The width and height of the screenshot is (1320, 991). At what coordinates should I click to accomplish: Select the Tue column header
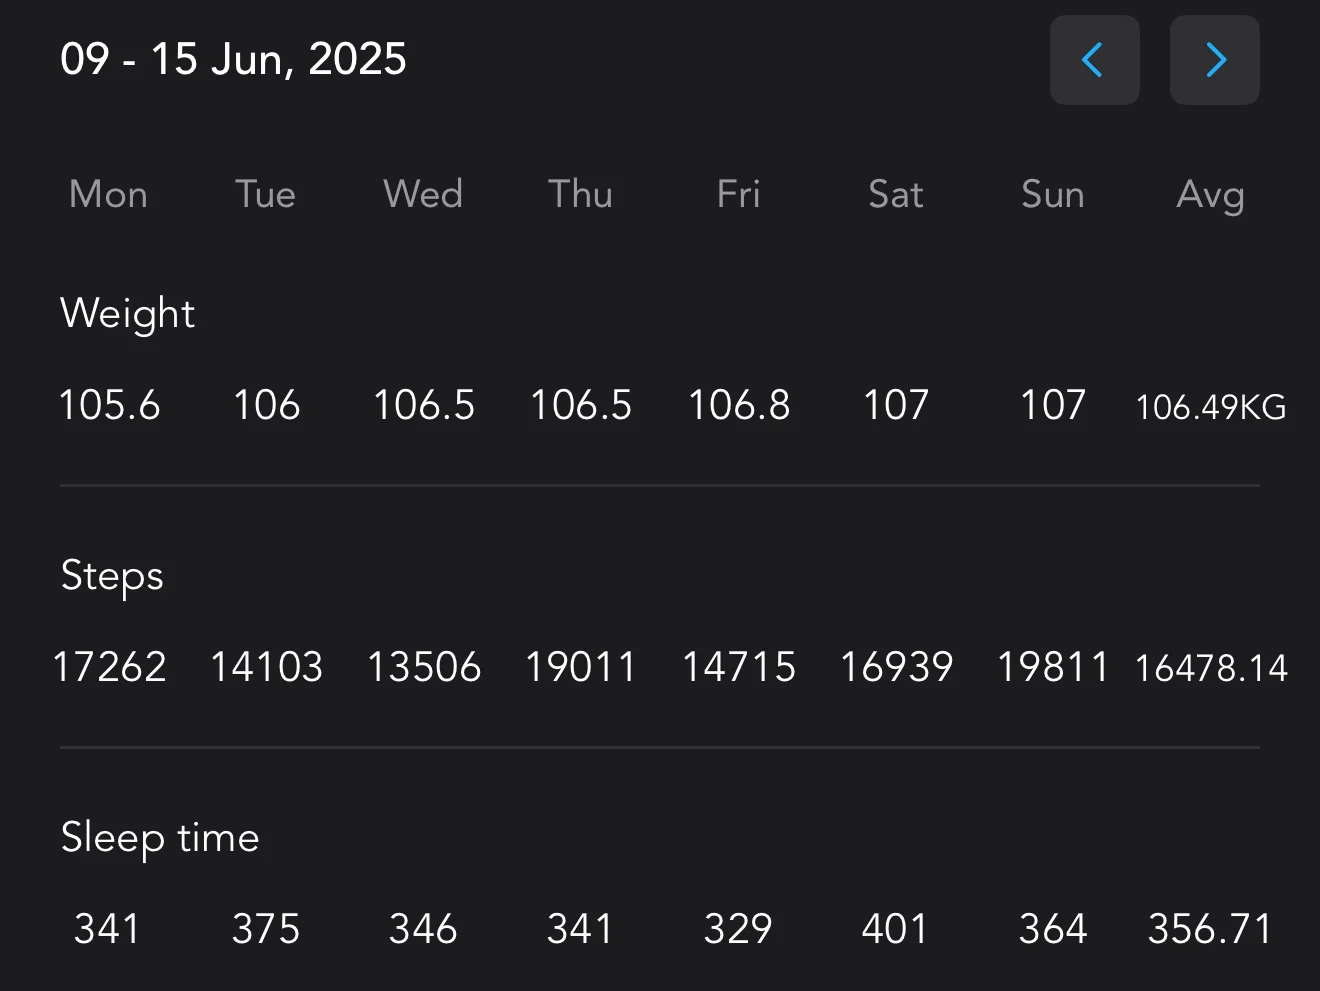click(265, 194)
